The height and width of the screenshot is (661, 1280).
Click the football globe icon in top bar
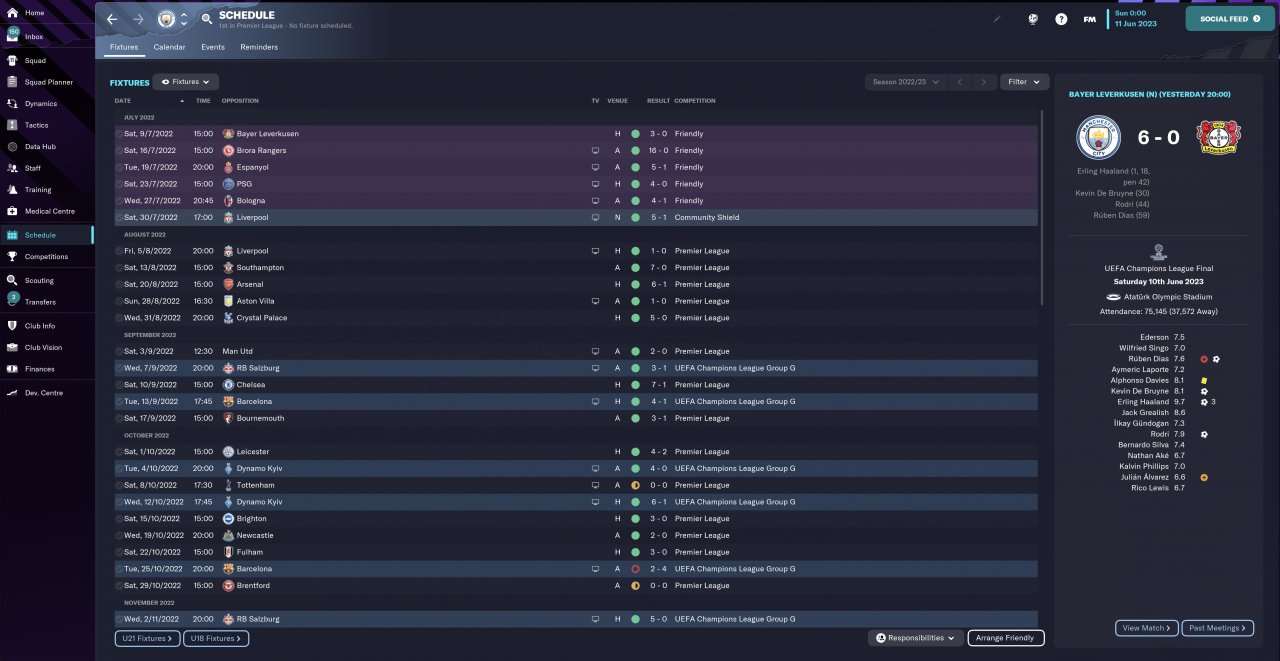pos(1033,19)
